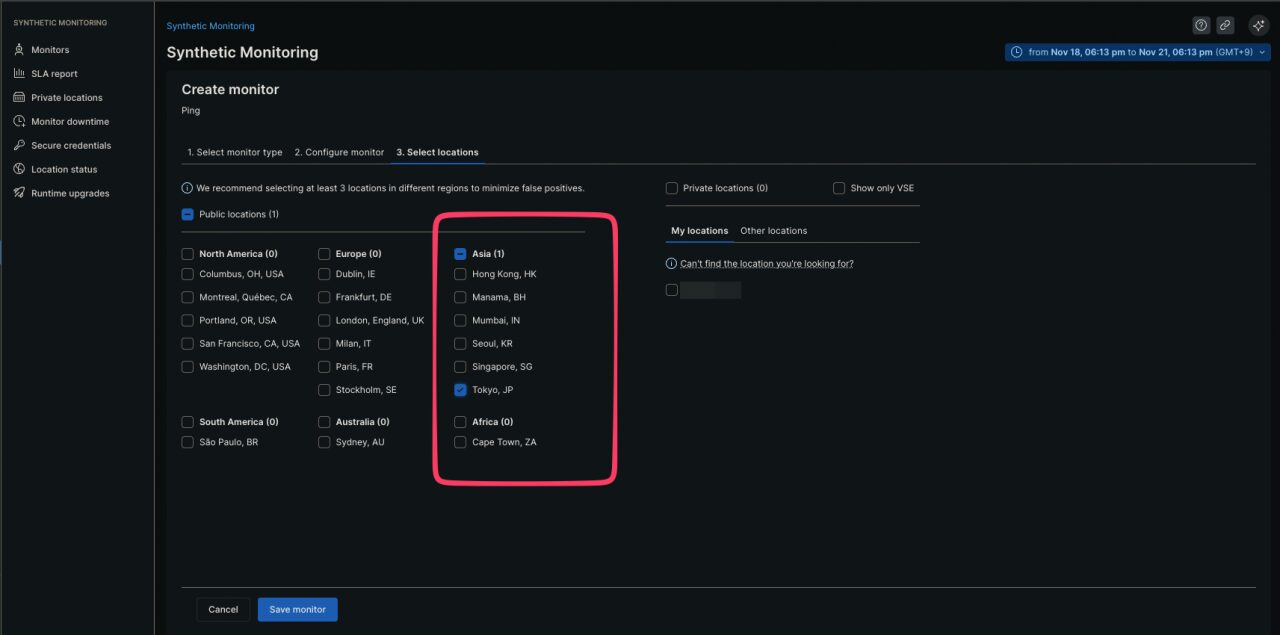Open the time range picker dropdown
Screen dimensions: 1280x635
click(x=1137, y=52)
